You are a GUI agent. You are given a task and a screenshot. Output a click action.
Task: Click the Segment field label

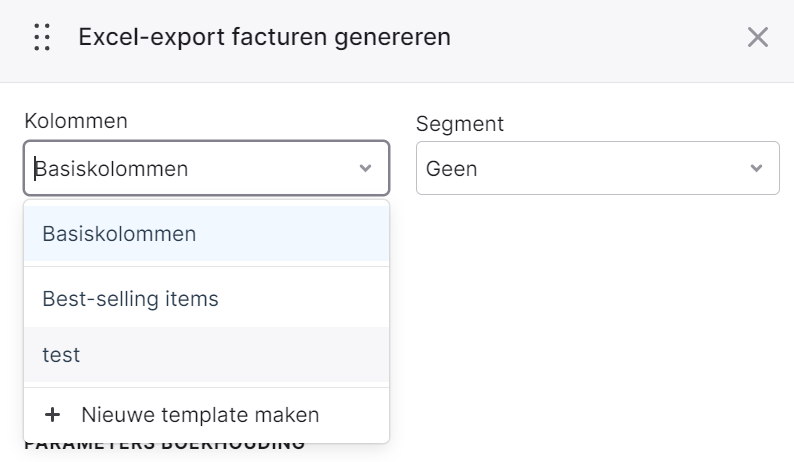pyautogui.click(x=460, y=124)
